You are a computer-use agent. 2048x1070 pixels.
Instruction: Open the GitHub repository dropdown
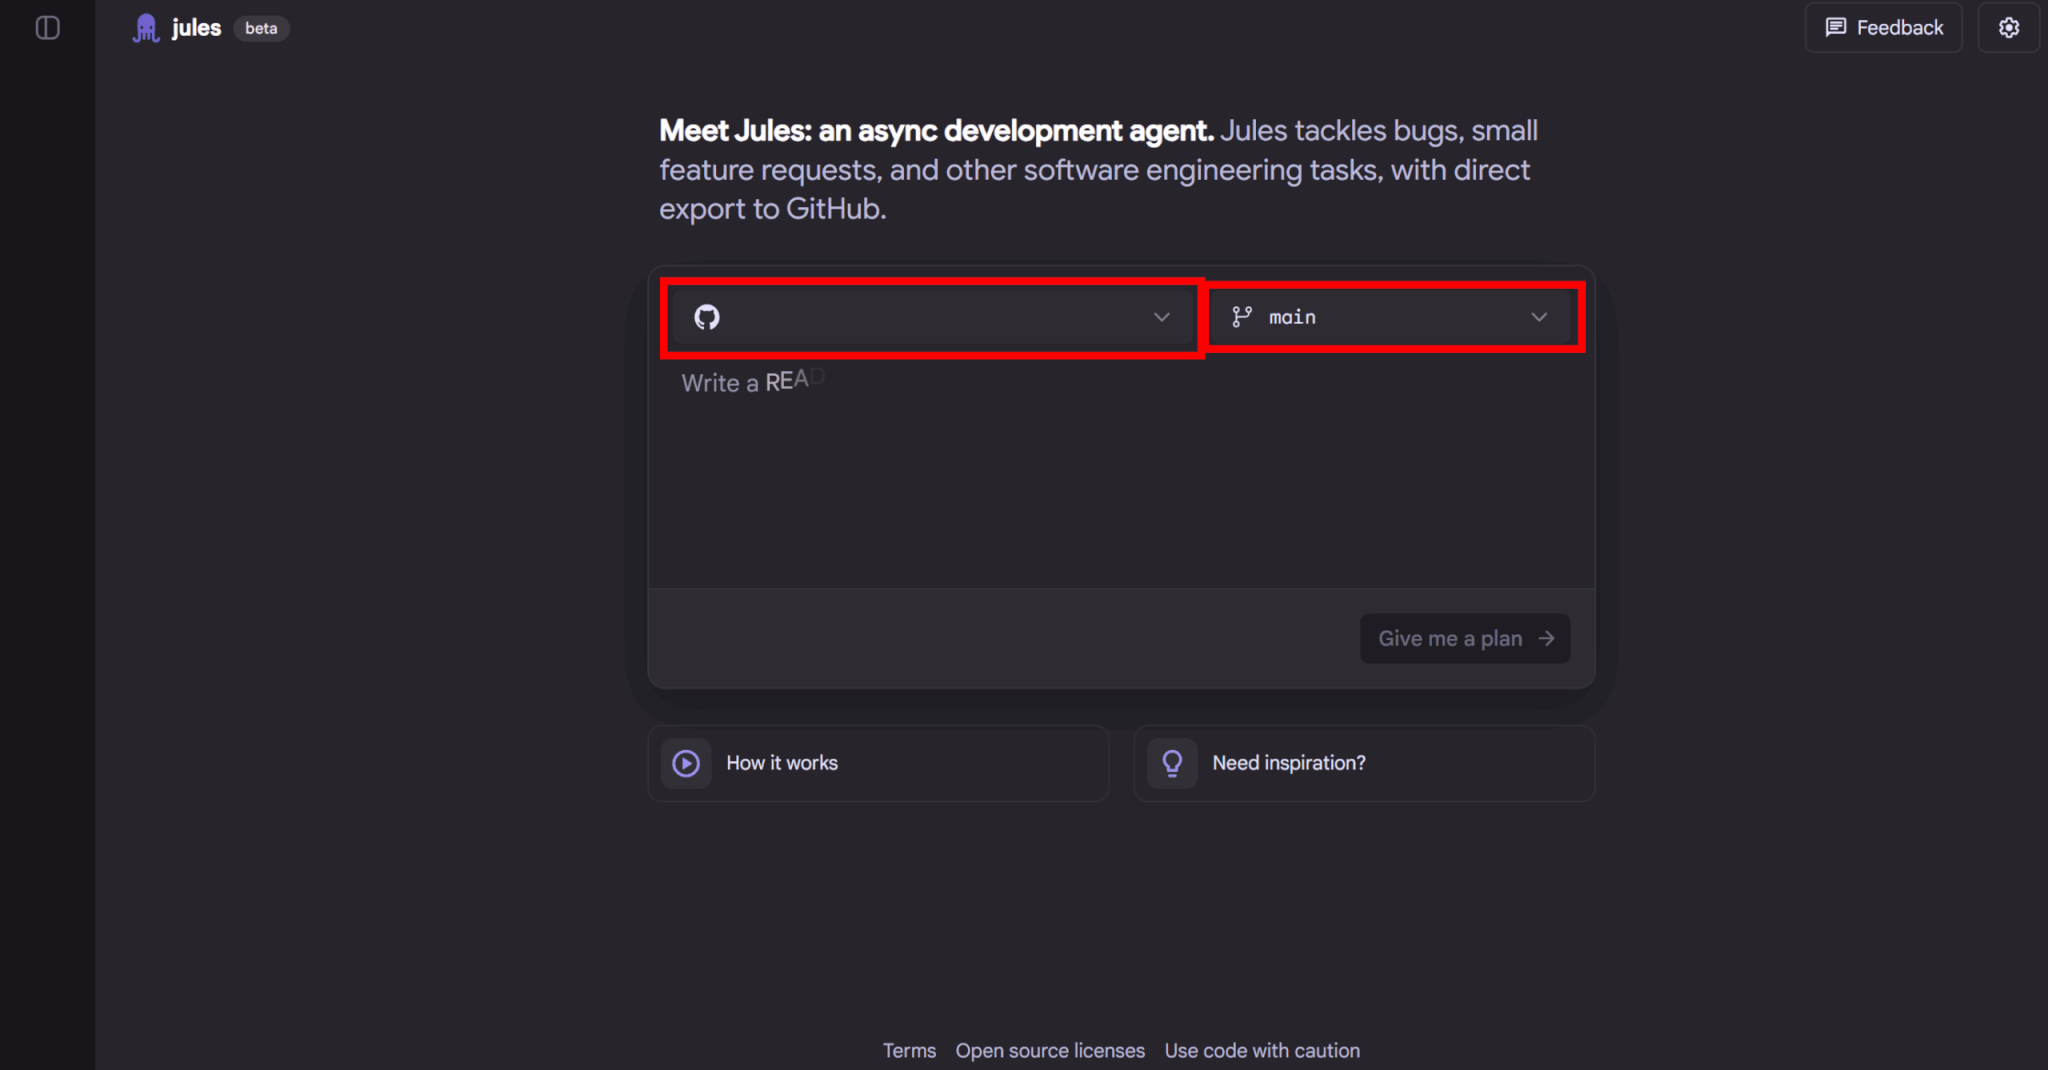tap(932, 317)
